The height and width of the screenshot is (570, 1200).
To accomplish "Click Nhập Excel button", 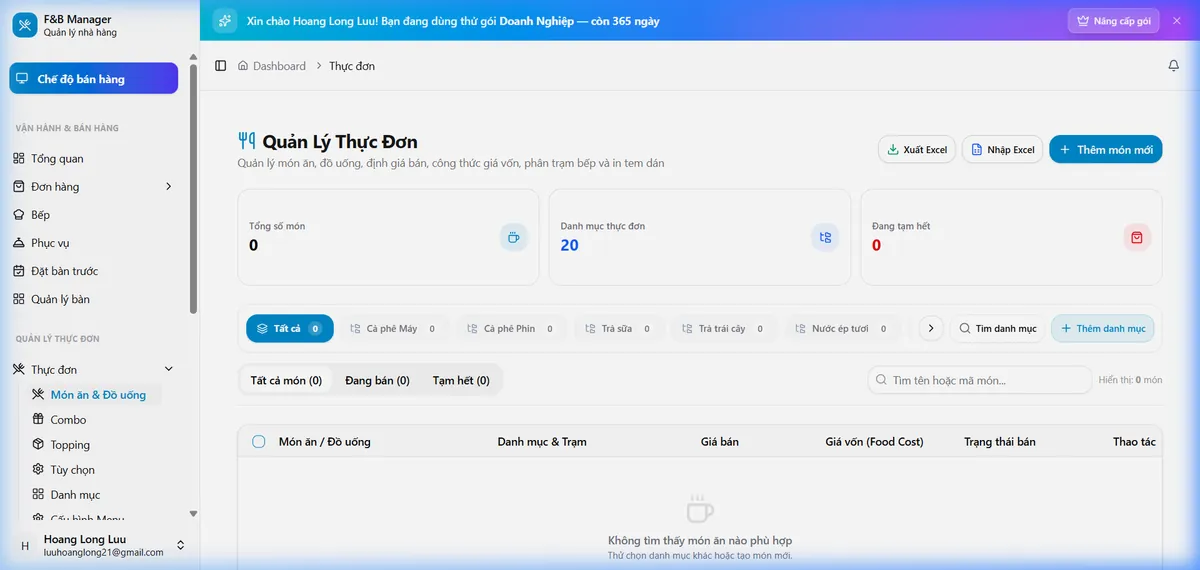I will click(x=1003, y=150).
